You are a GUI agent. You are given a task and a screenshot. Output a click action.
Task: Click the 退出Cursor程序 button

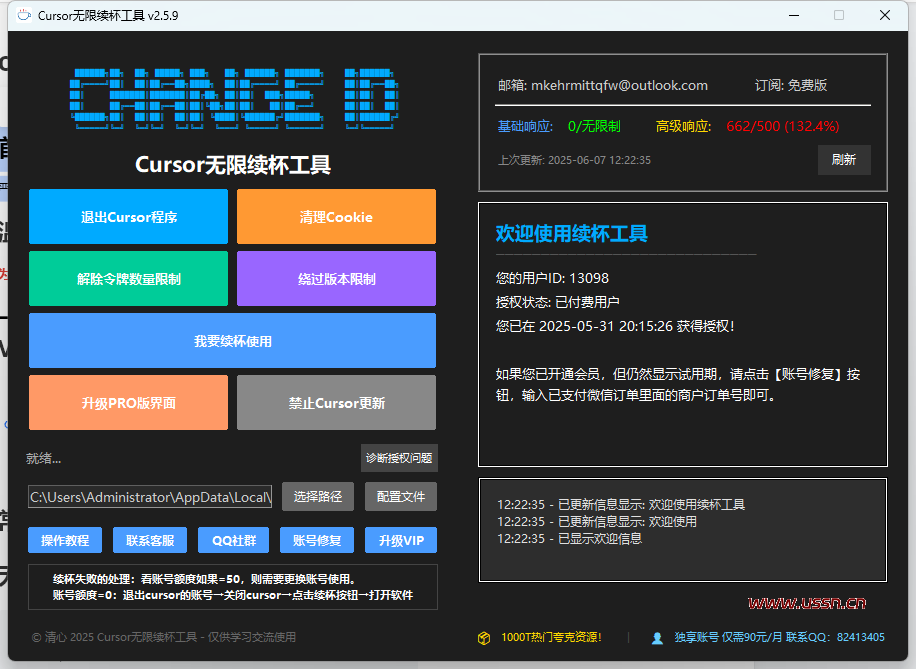pyautogui.click(x=129, y=216)
